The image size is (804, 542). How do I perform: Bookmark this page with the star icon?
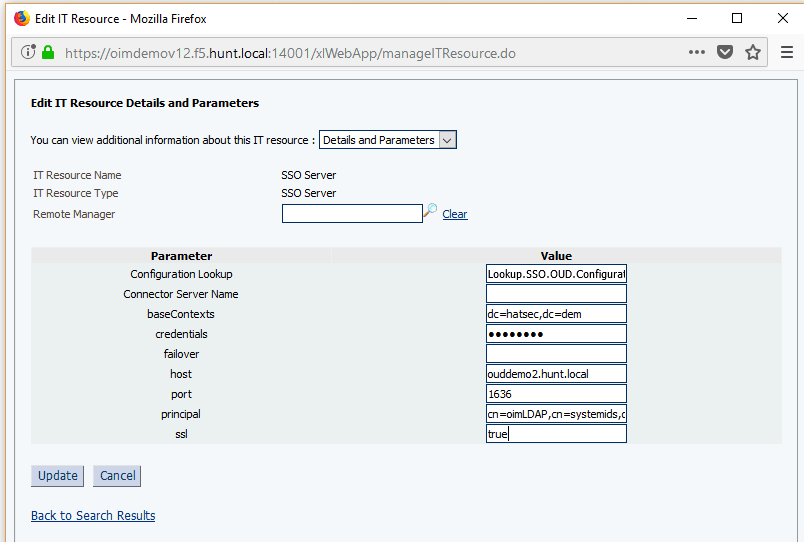click(x=753, y=53)
